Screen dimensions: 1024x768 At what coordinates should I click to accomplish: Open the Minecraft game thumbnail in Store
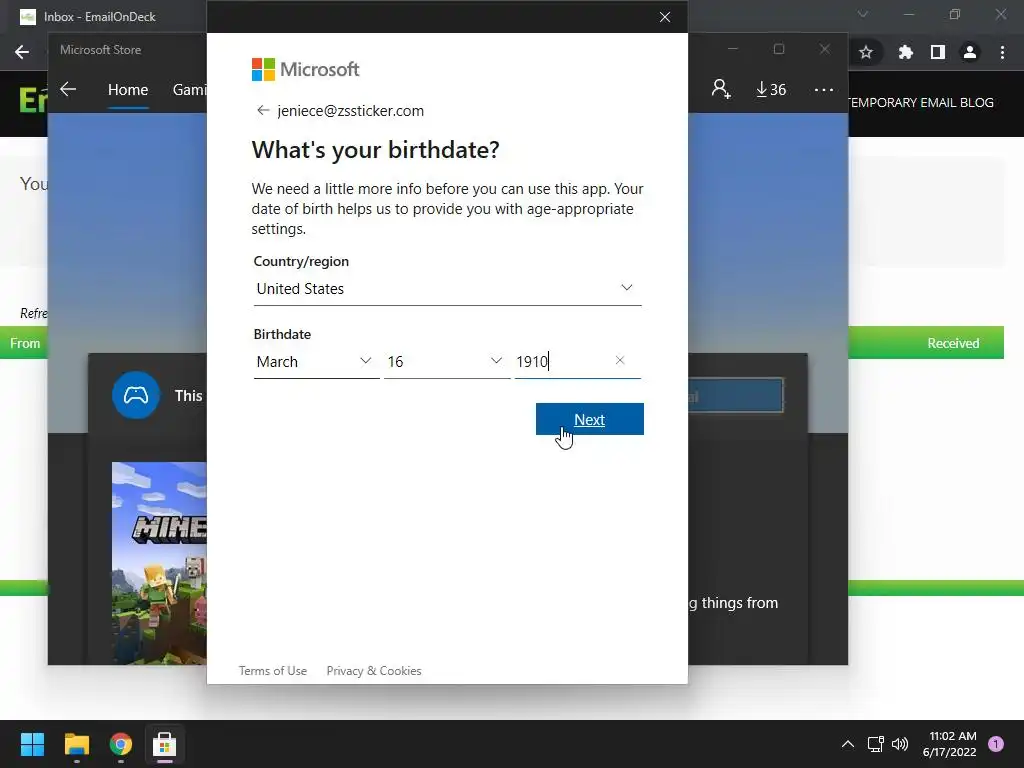[x=159, y=563]
